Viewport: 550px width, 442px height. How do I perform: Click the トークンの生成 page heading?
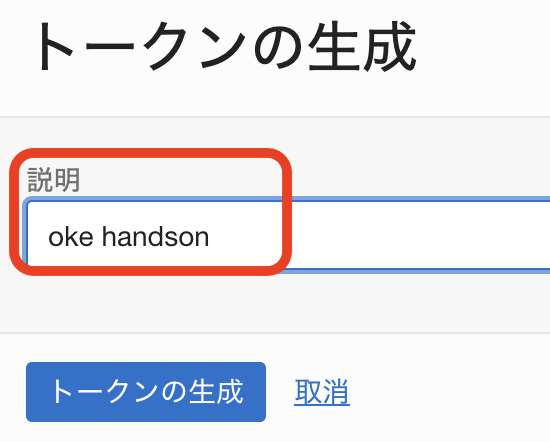coord(225,46)
